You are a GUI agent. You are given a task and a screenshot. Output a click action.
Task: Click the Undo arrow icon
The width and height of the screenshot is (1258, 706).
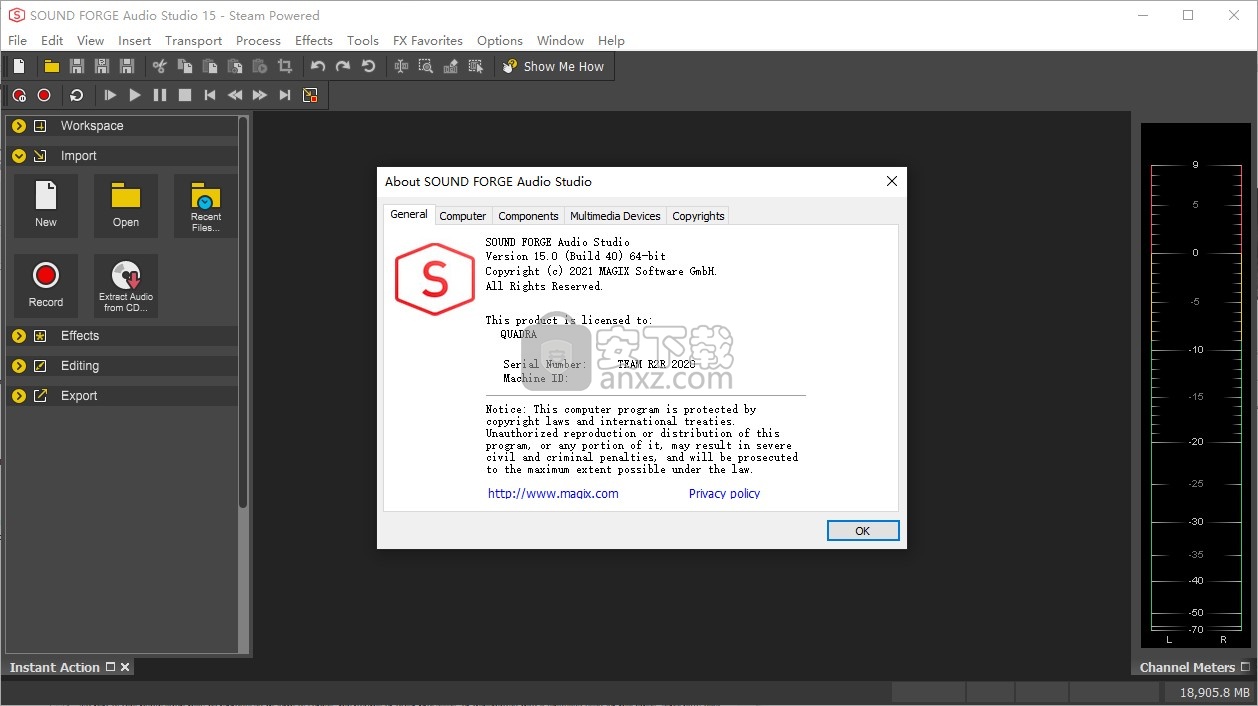coord(318,66)
